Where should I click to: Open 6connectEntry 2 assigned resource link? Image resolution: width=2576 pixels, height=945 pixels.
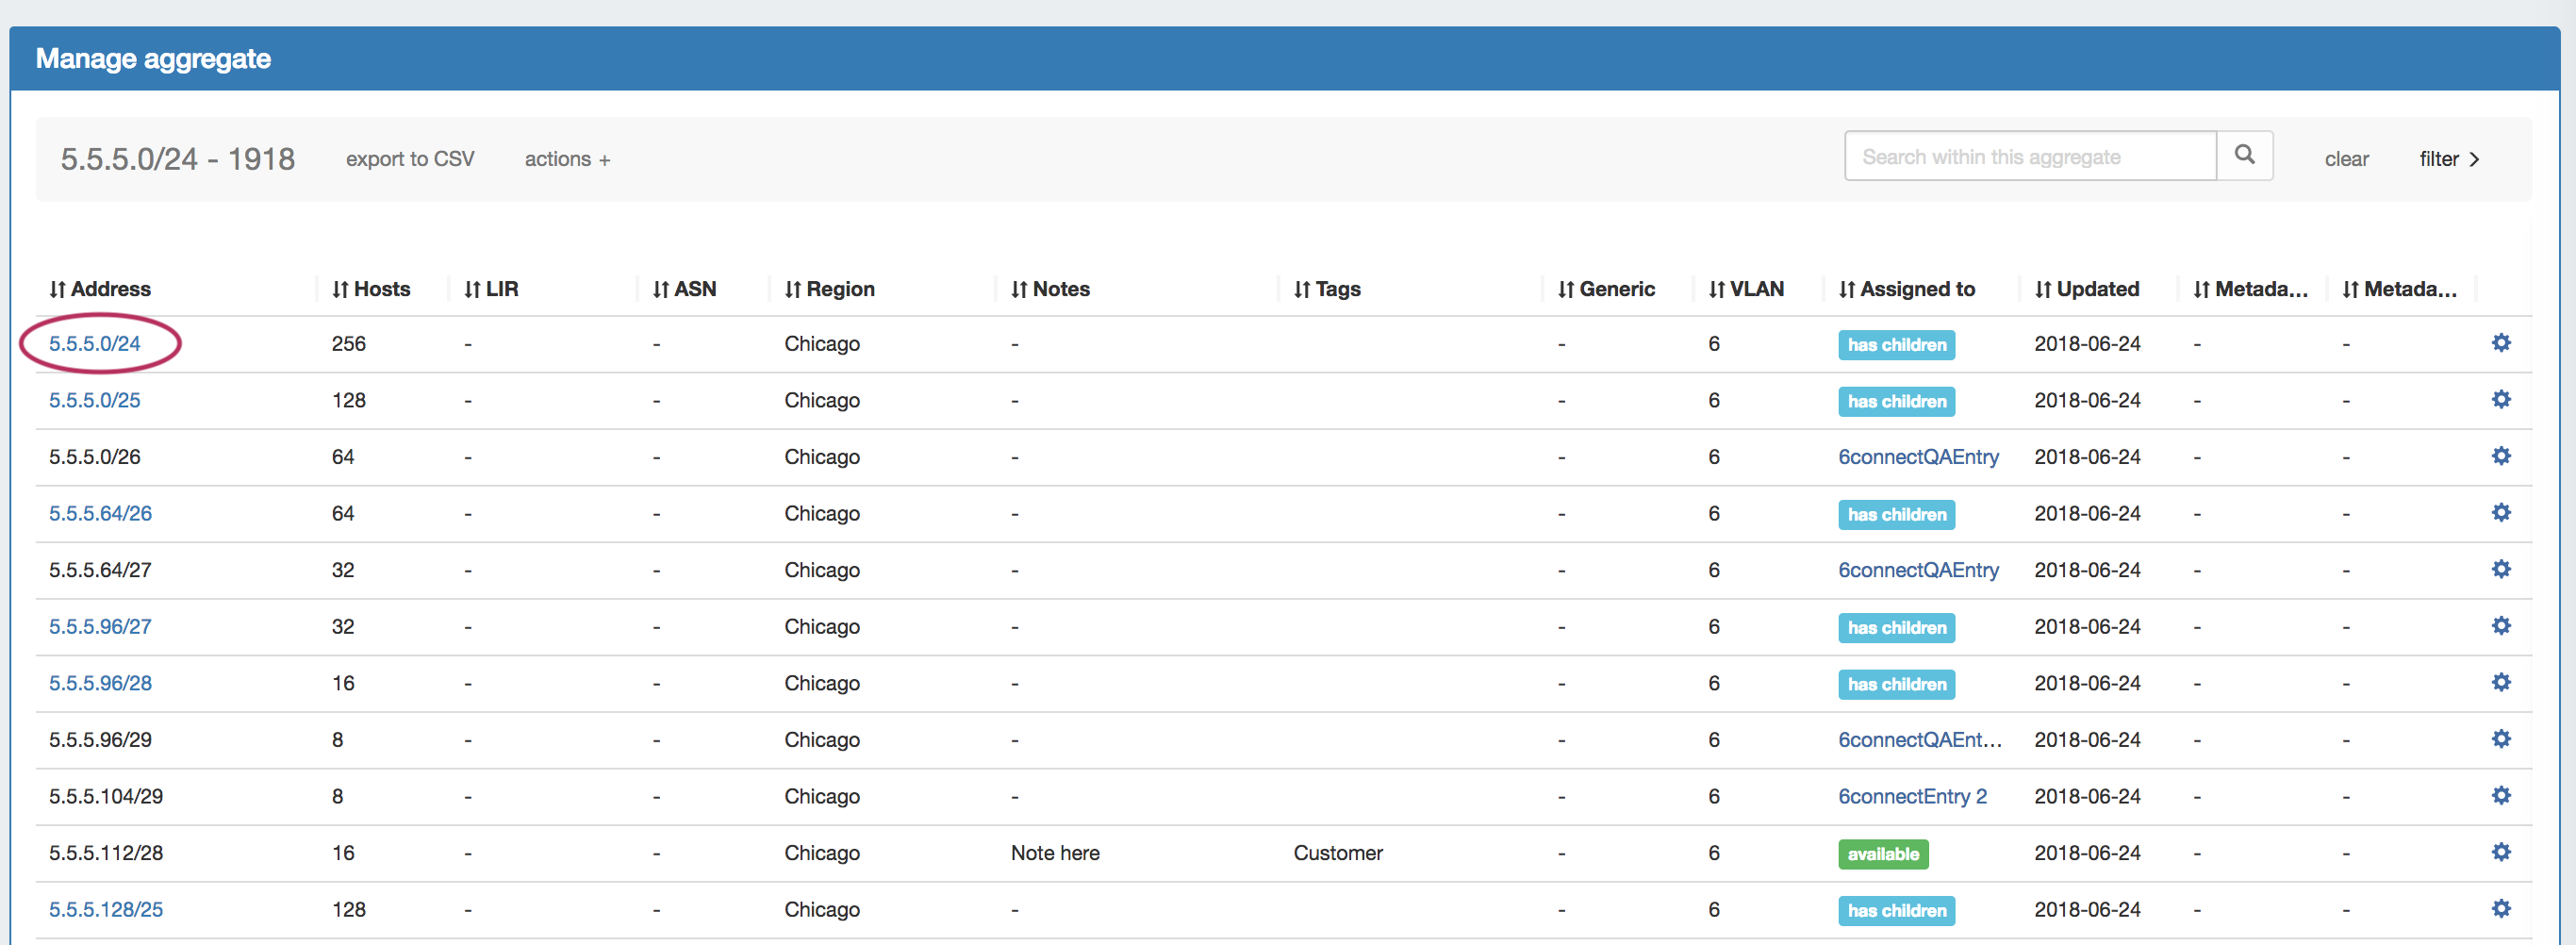coord(1912,797)
